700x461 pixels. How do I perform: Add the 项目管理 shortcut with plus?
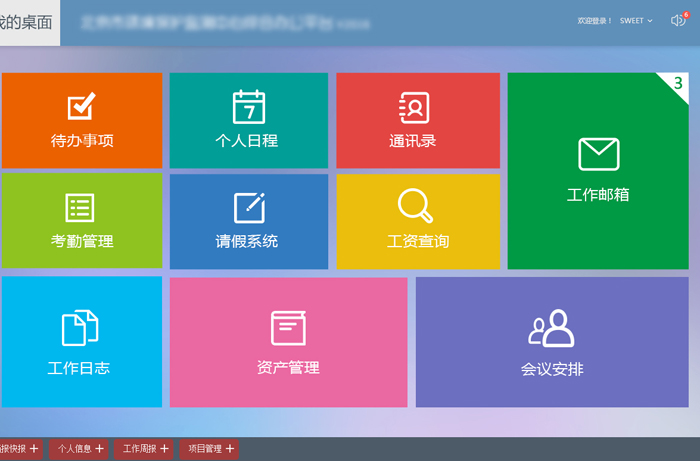(230, 449)
